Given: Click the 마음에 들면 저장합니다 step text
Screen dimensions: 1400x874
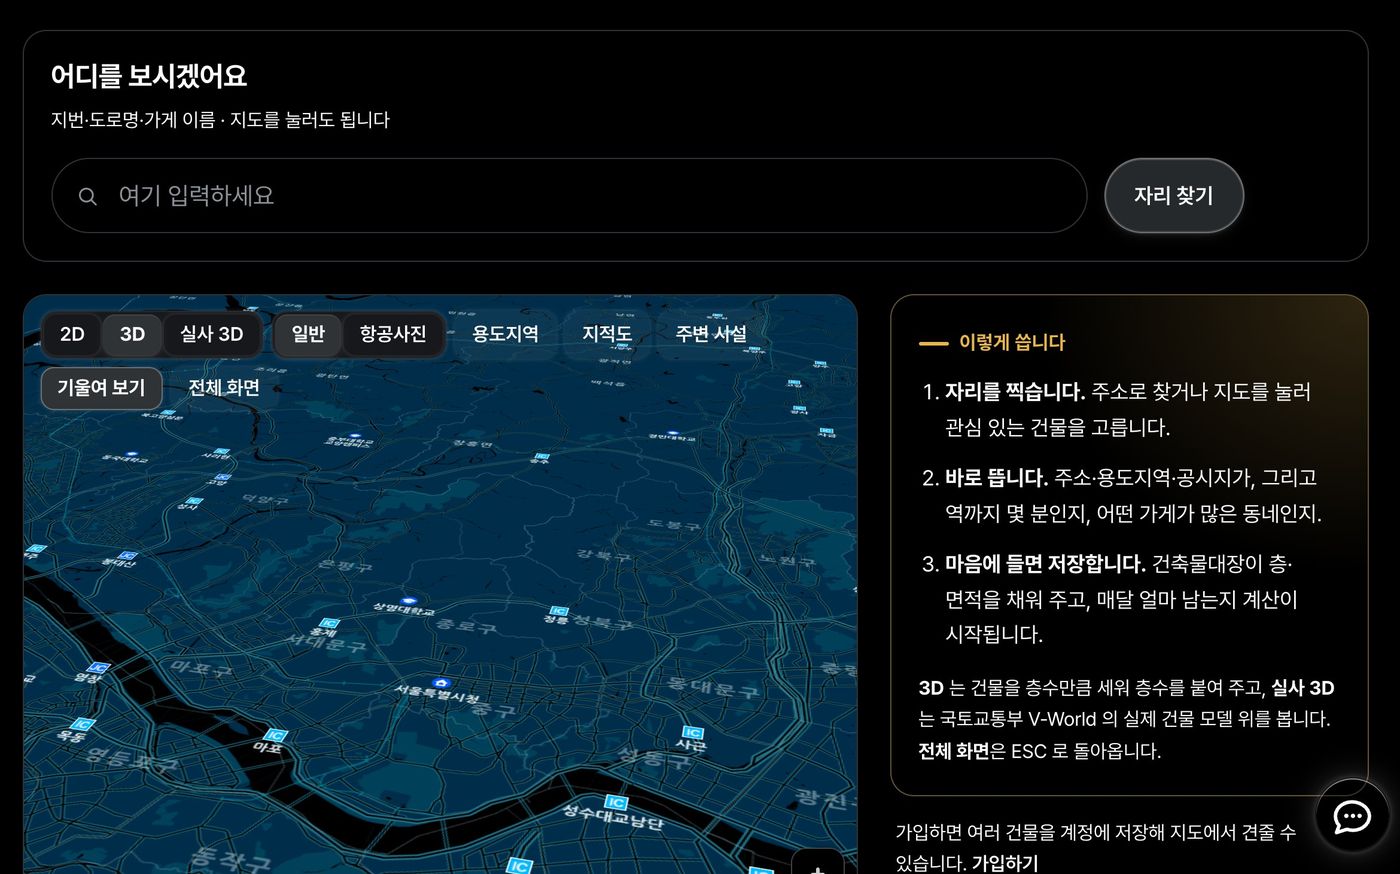Looking at the screenshot, I should coord(1045,564).
